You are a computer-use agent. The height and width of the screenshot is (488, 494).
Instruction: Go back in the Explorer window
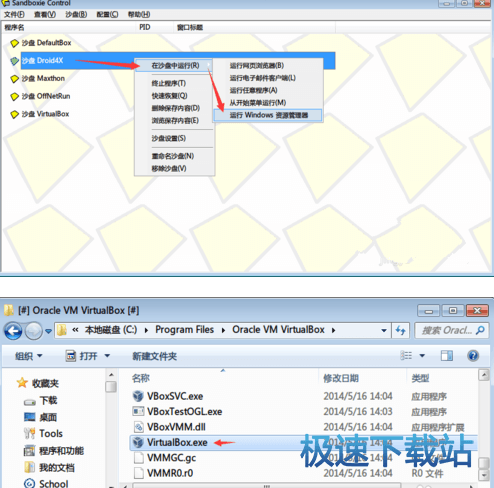pos(13,331)
